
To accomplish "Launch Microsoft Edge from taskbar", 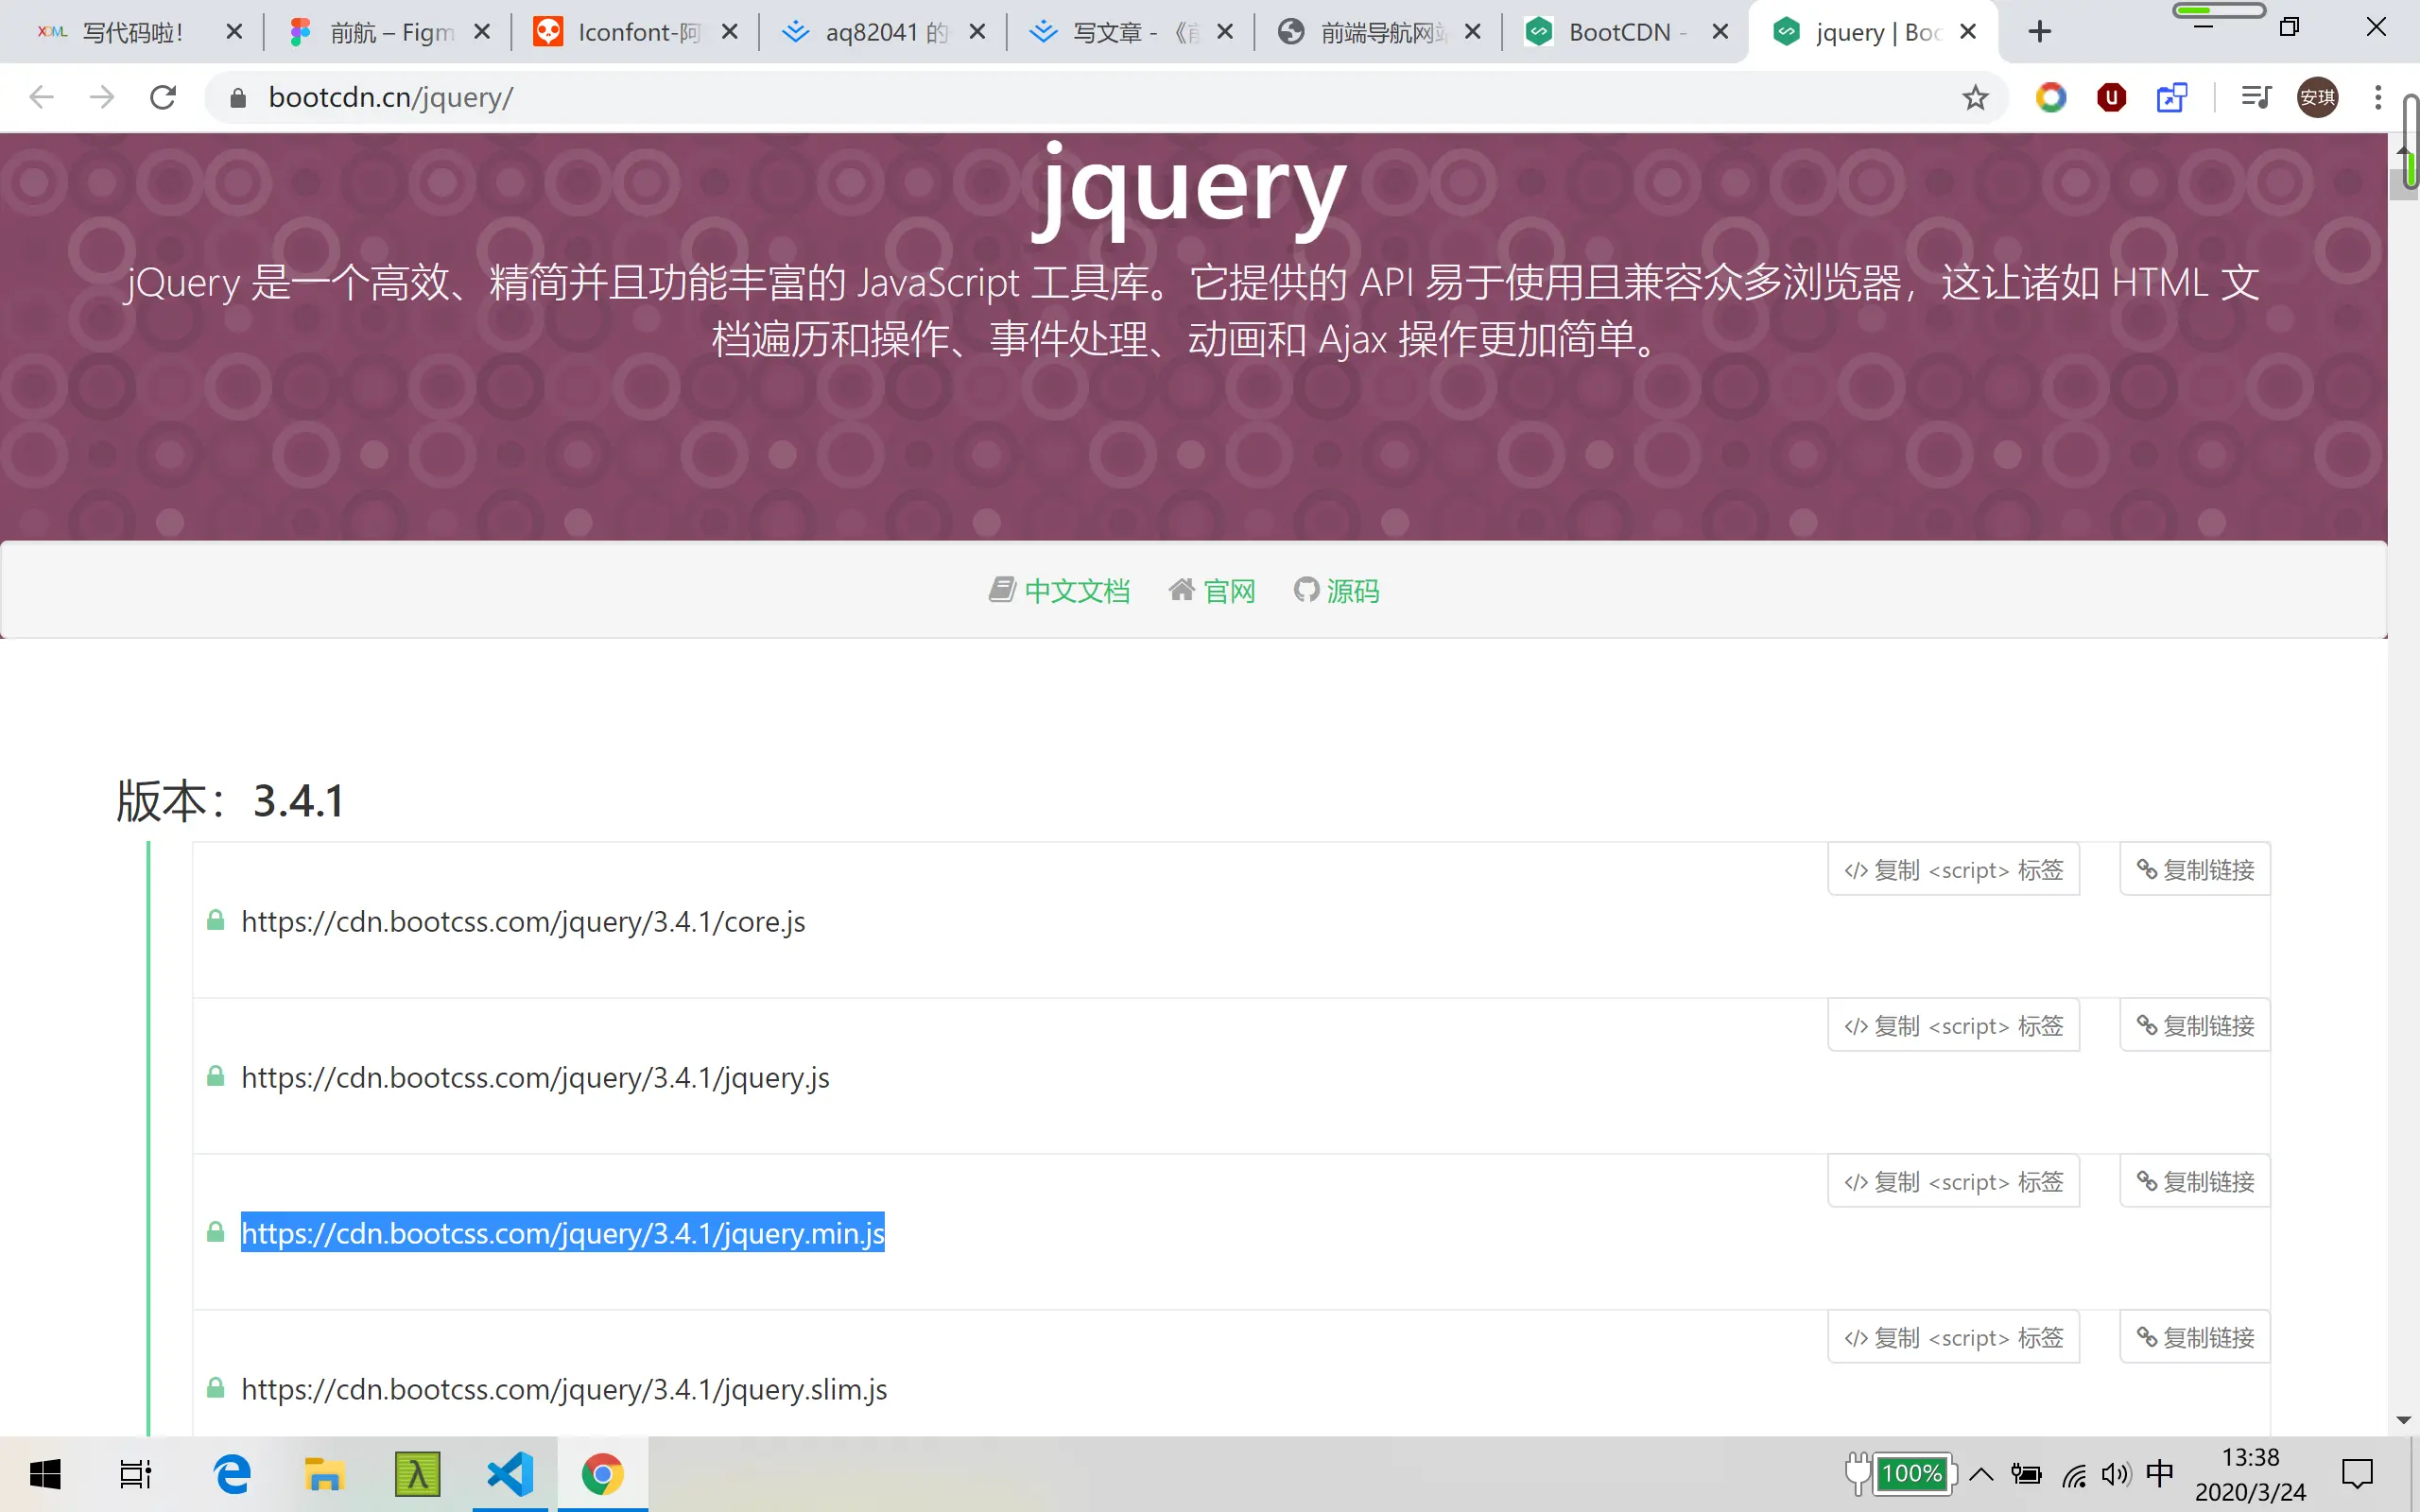I will [232, 1474].
